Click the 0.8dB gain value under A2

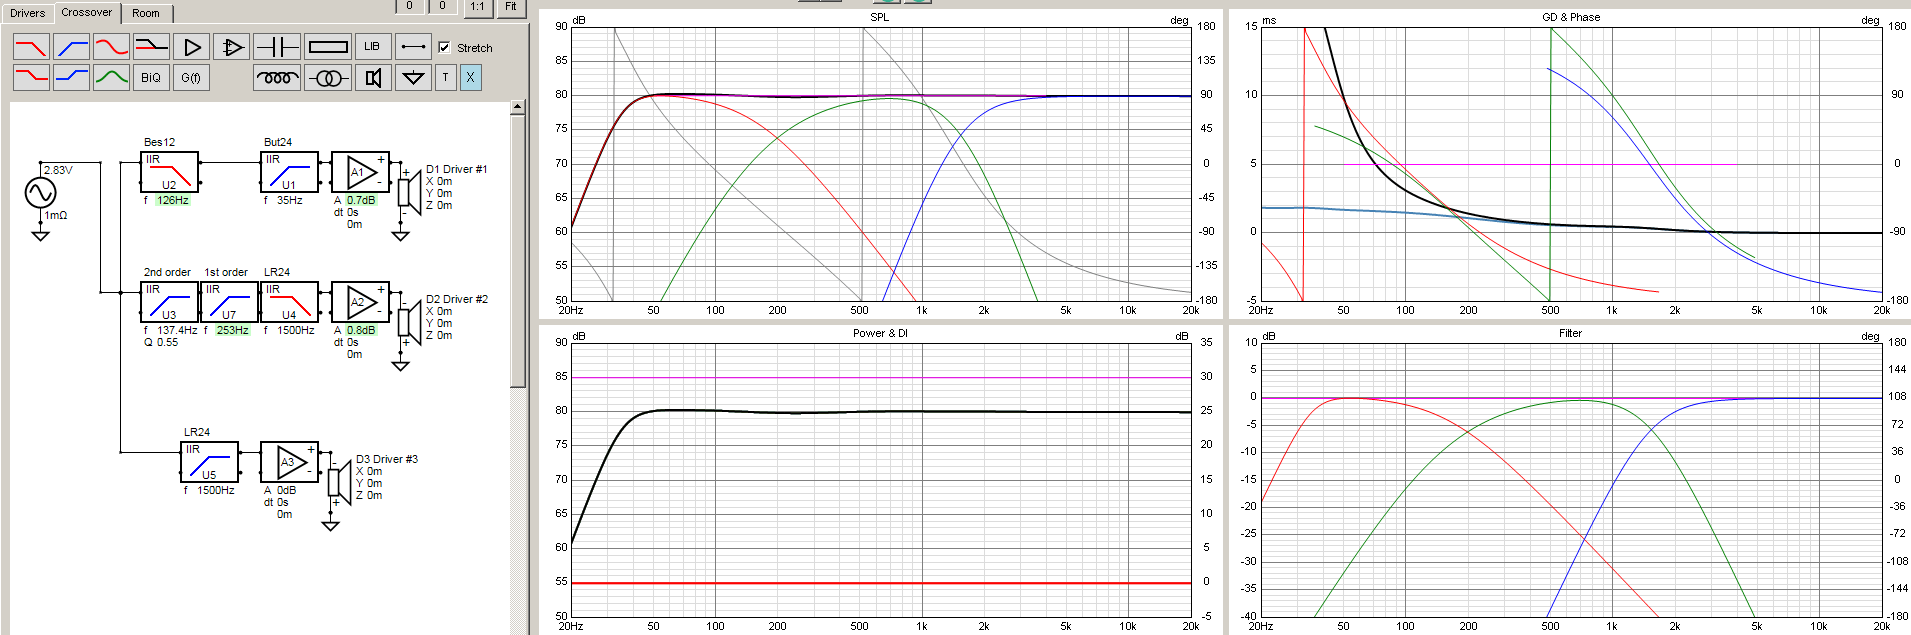tap(361, 330)
